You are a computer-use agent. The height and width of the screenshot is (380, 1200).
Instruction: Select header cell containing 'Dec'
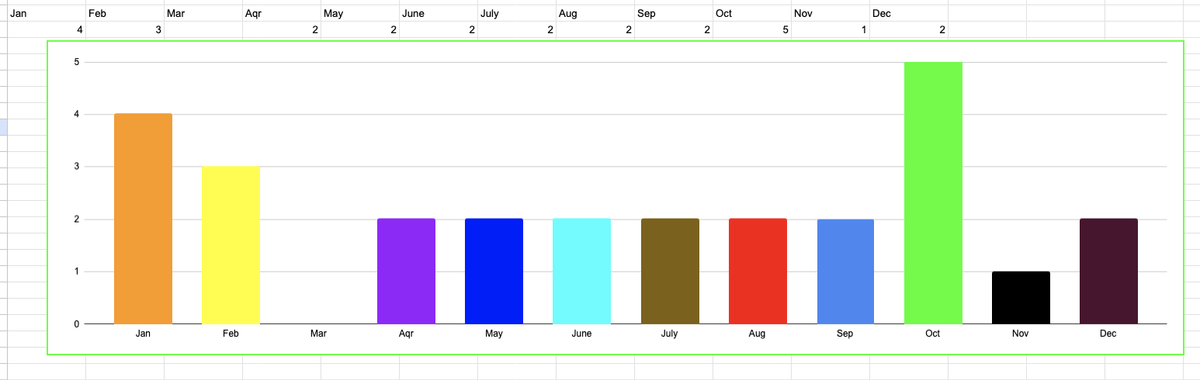pyautogui.click(x=909, y=13)
